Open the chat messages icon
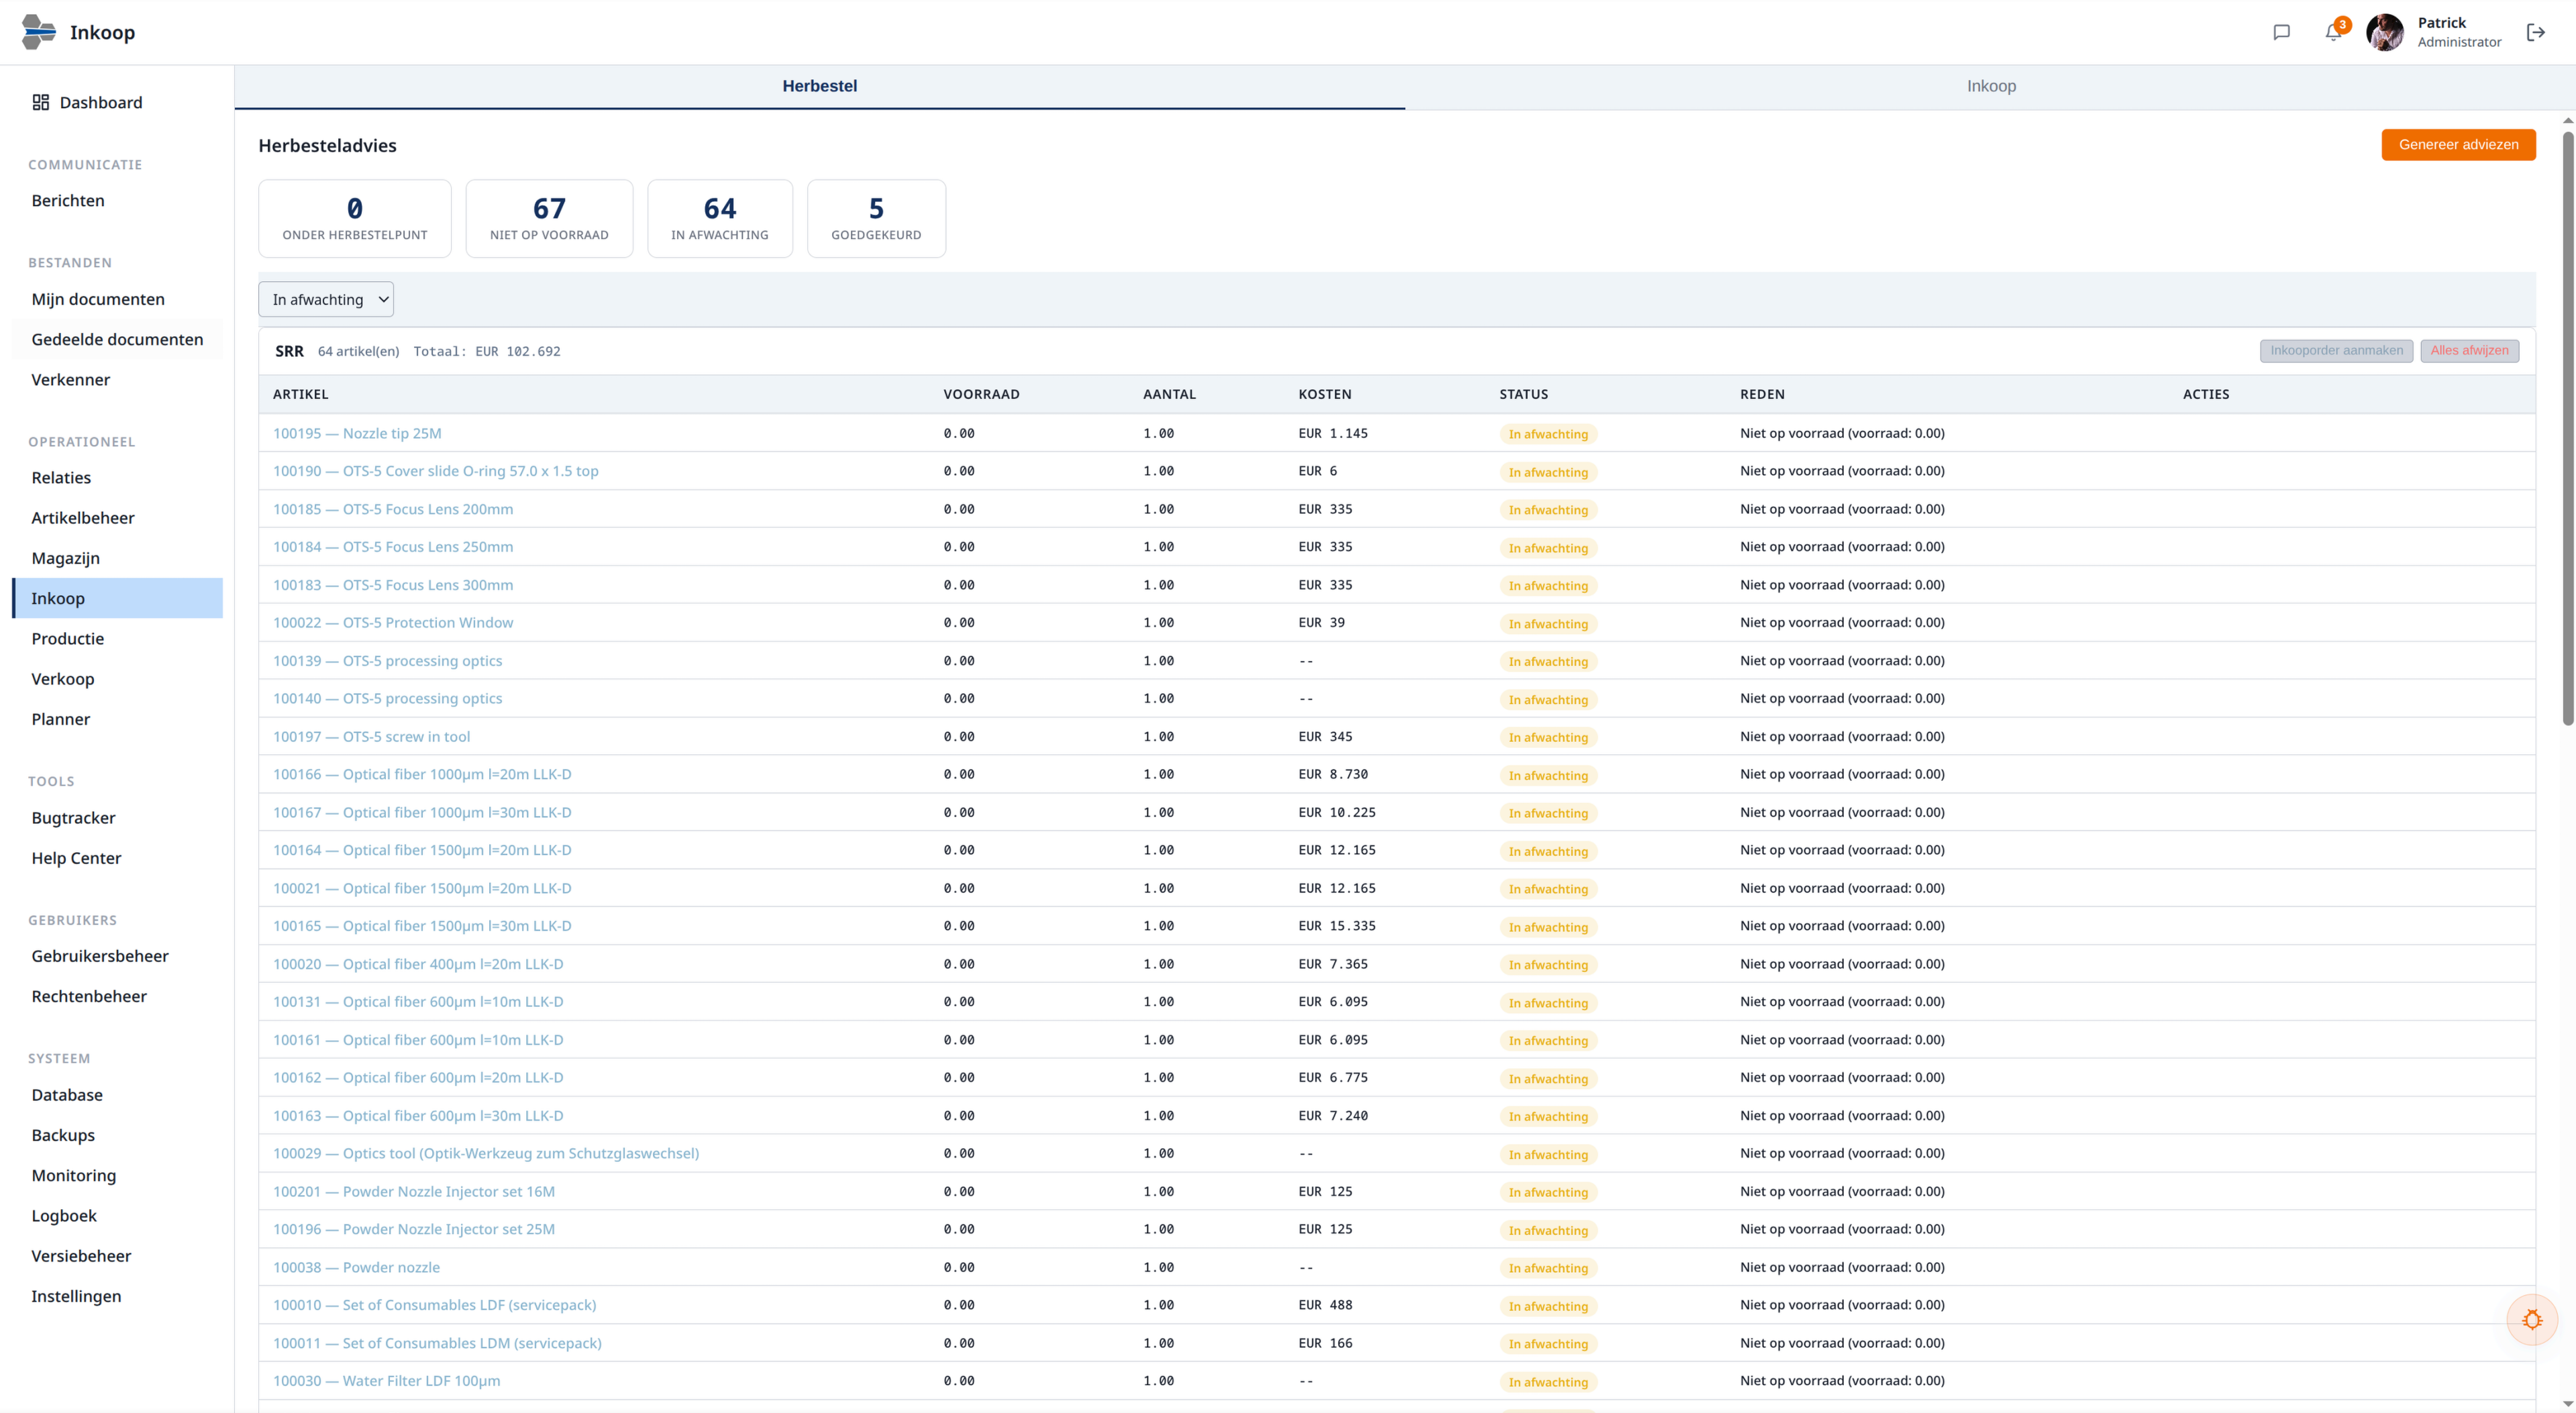 click(2281, 32)
